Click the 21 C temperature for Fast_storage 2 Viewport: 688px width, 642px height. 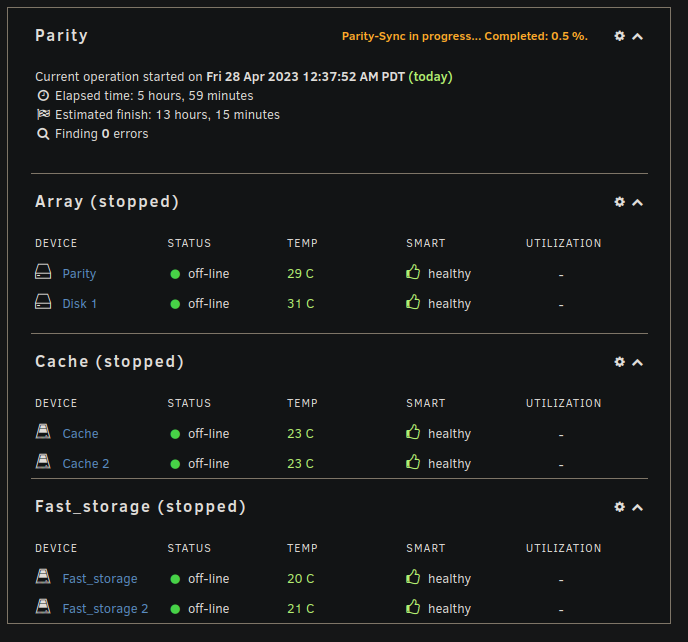(301, 609)
